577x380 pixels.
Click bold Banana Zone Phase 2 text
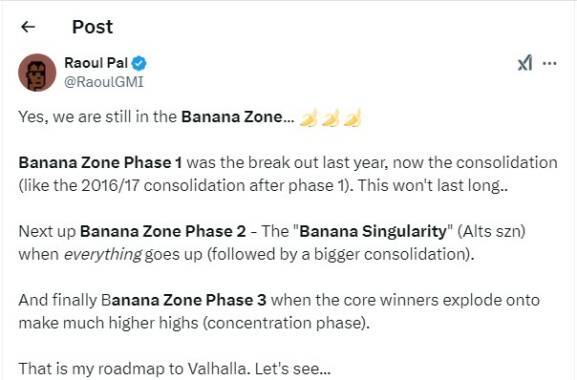163,231
